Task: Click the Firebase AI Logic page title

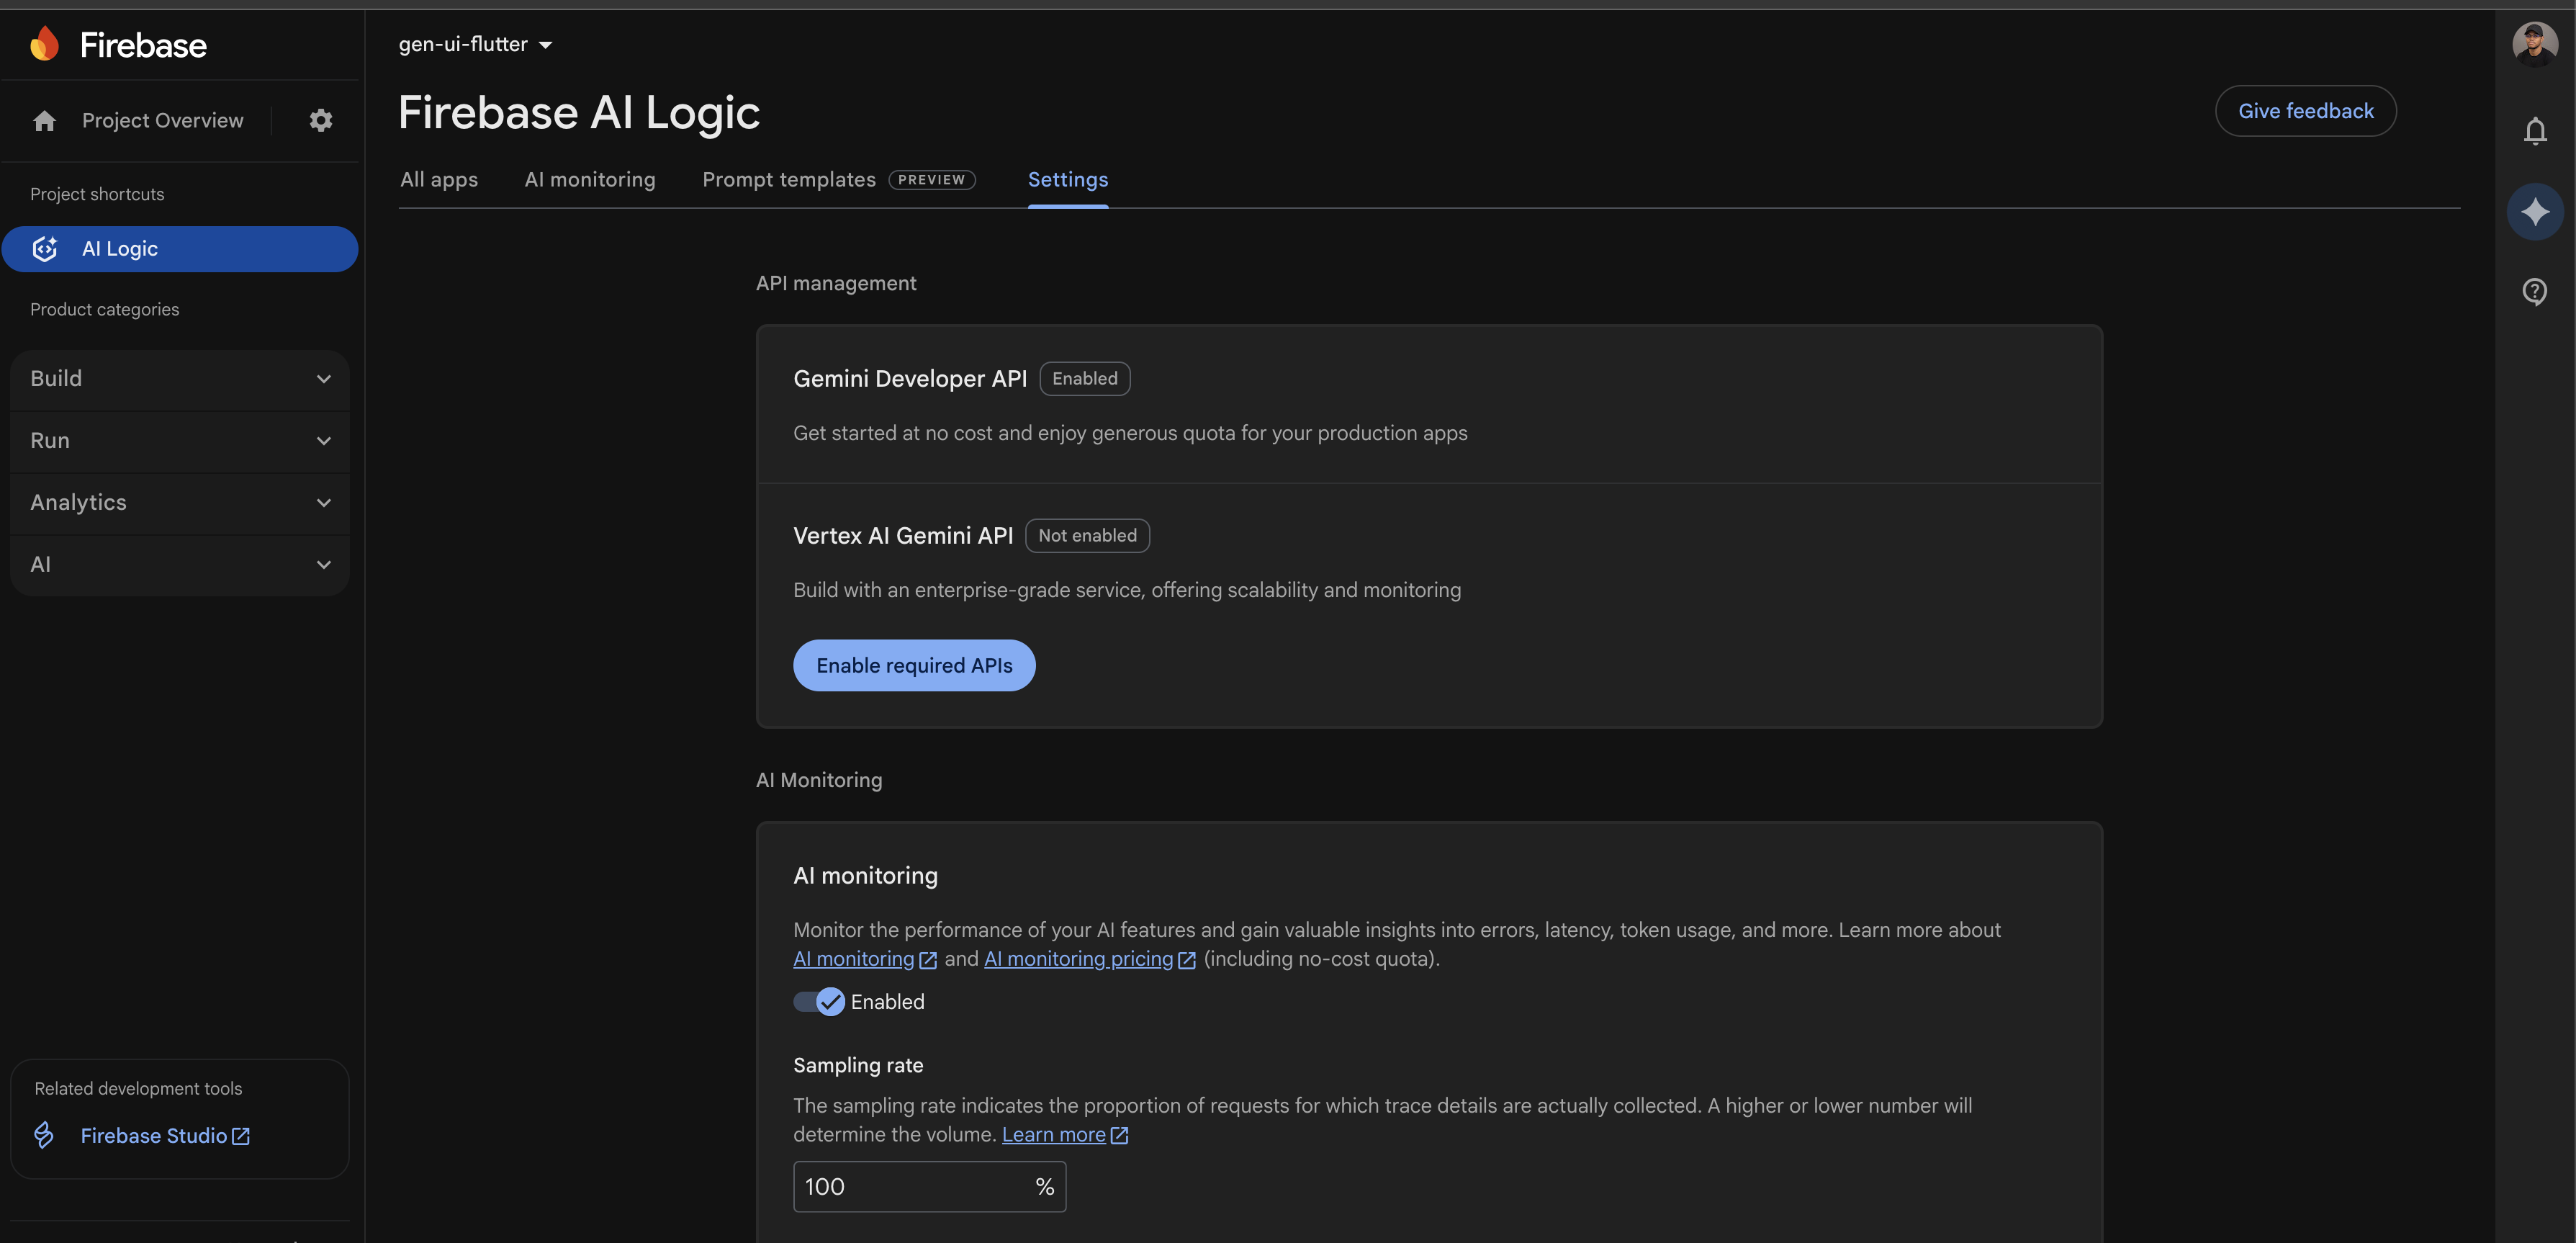Action: click(x=579, y=113)
